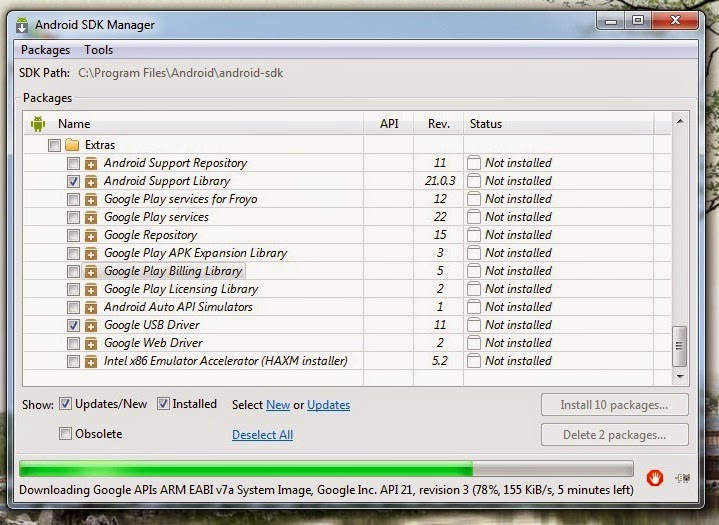Image resolution: width=719 pixels, height=525 pixels.
Task: Click the Updates link
Action: point(328,405)
